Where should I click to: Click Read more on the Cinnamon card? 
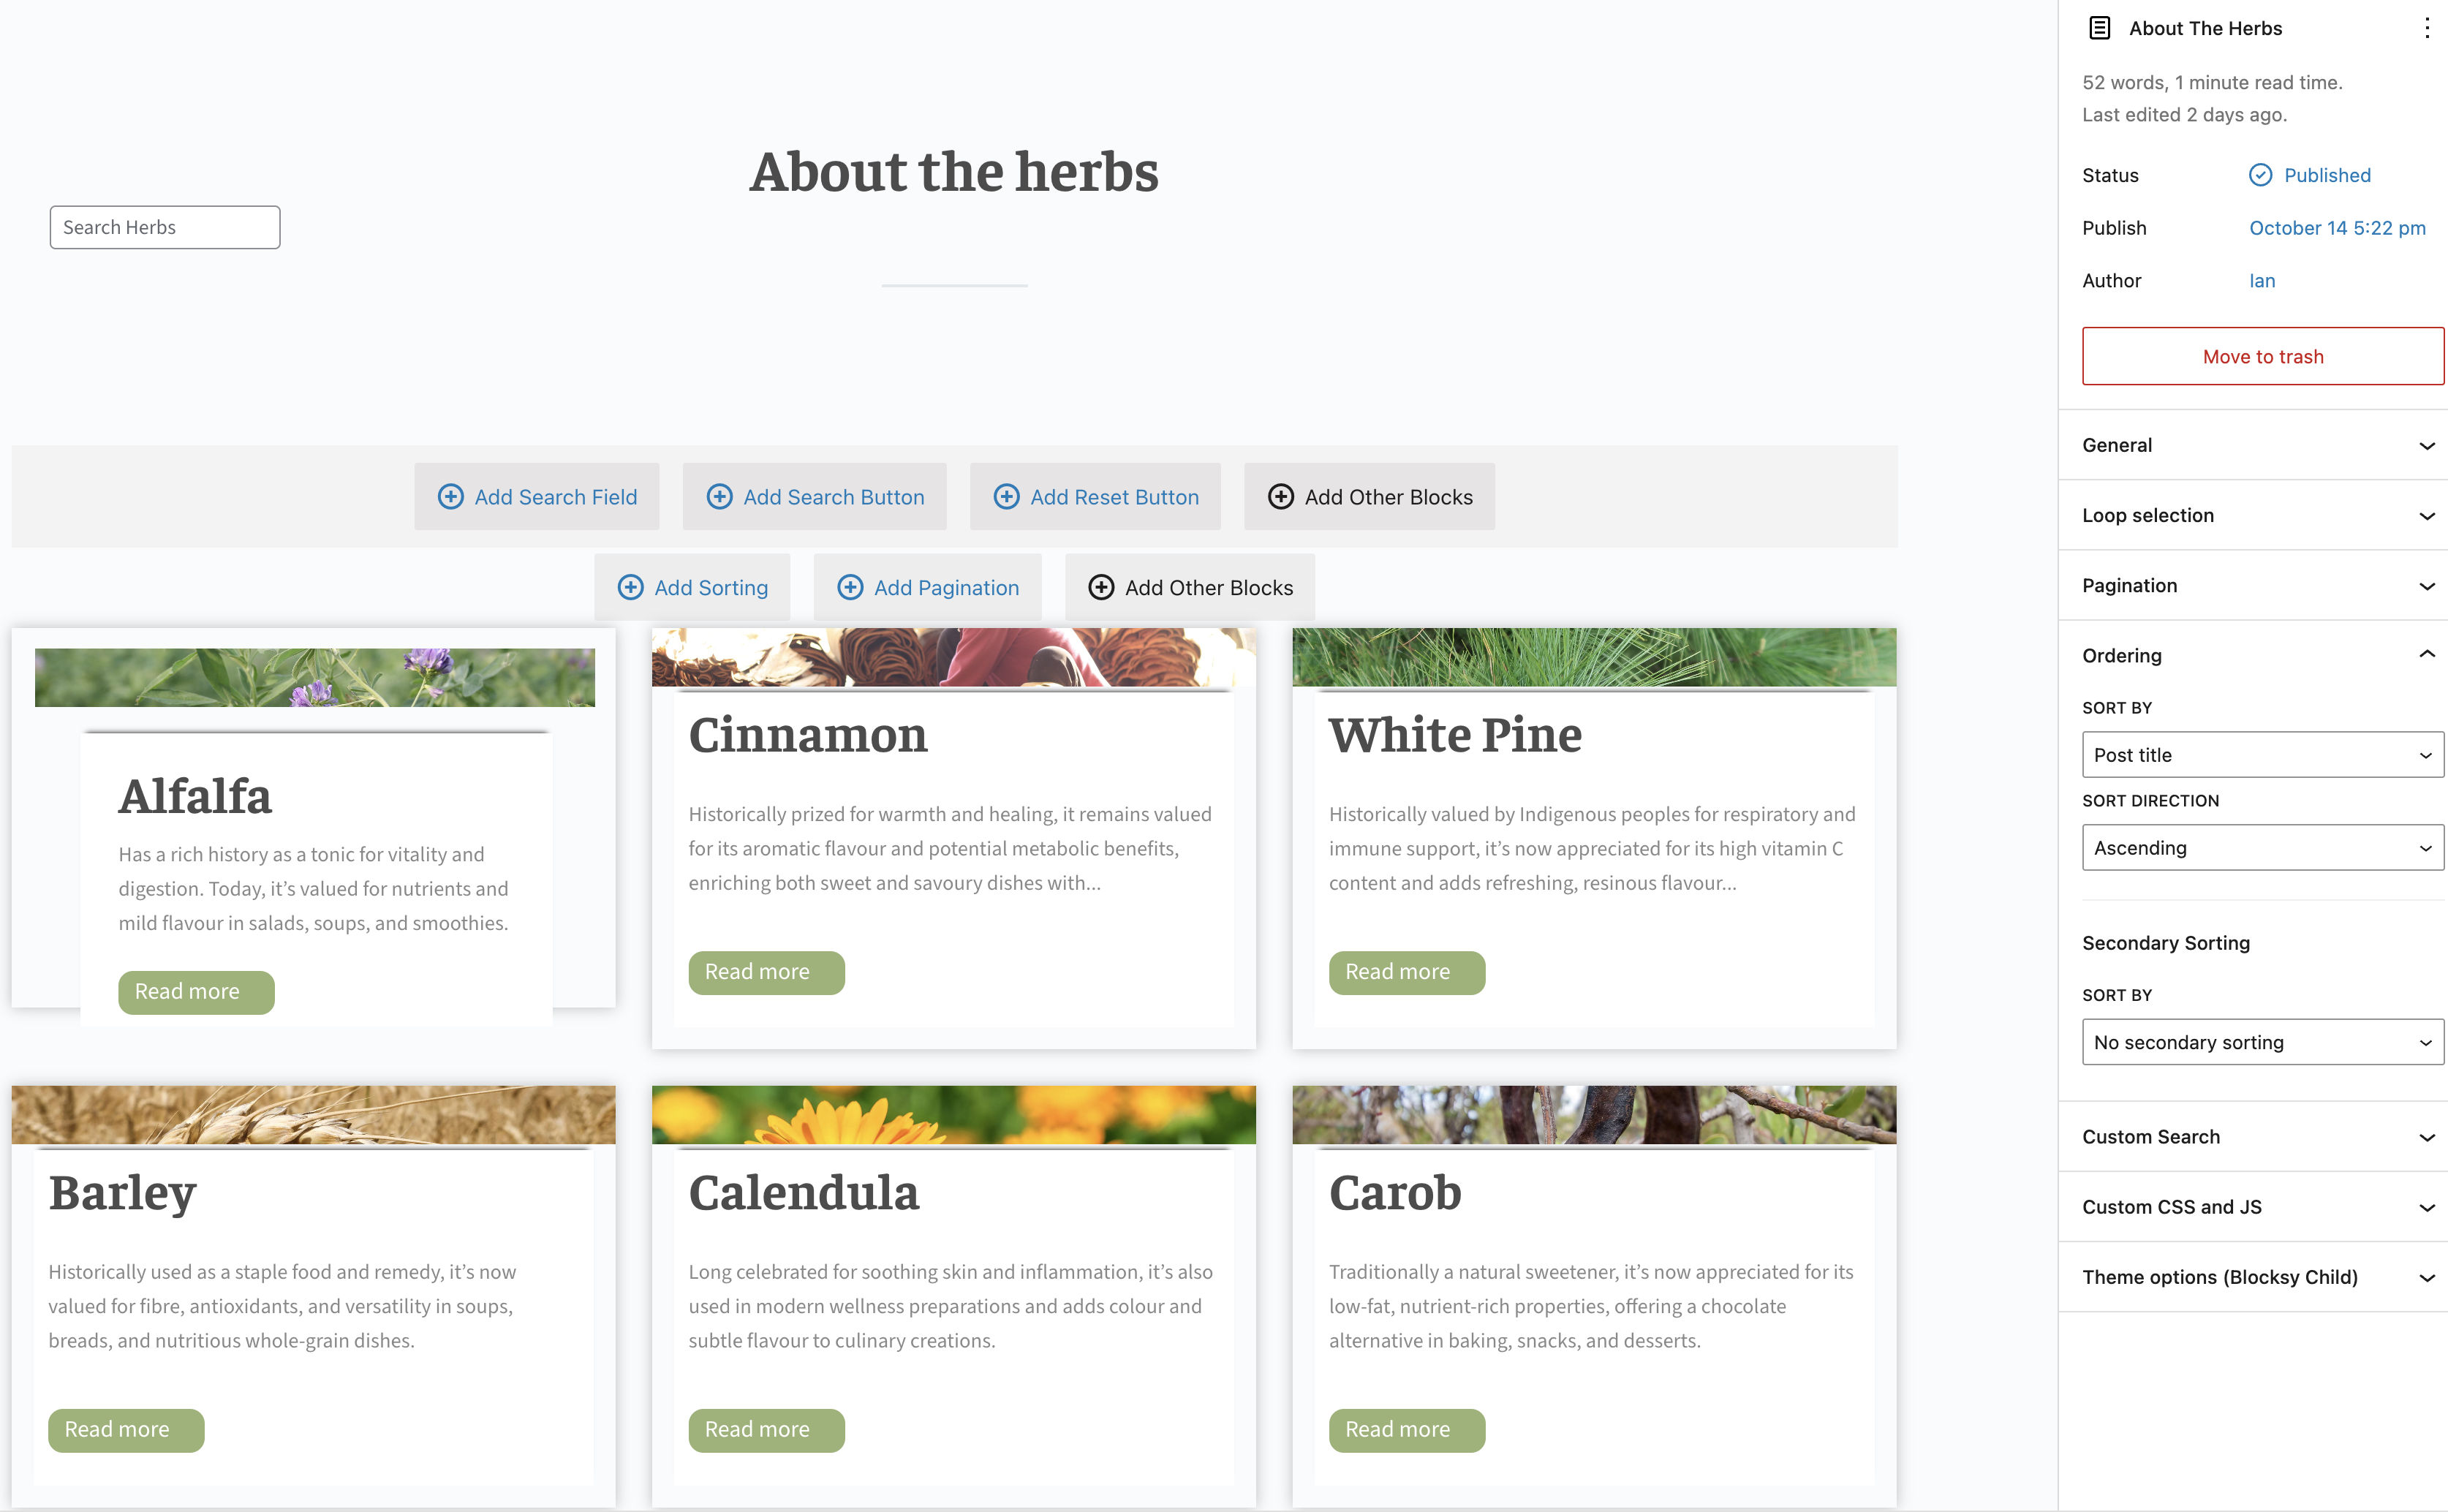tap(766, 972)
